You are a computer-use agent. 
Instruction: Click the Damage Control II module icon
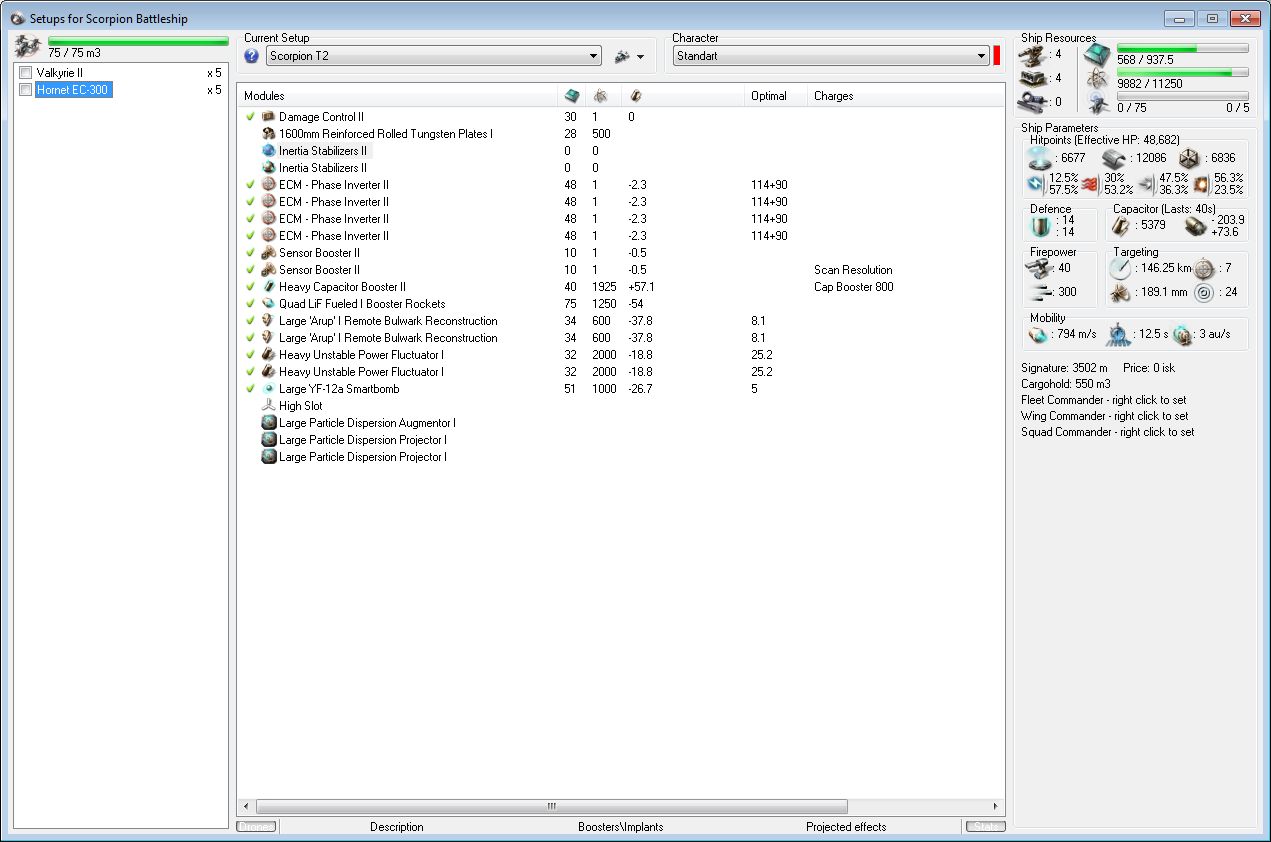(268, 117)
